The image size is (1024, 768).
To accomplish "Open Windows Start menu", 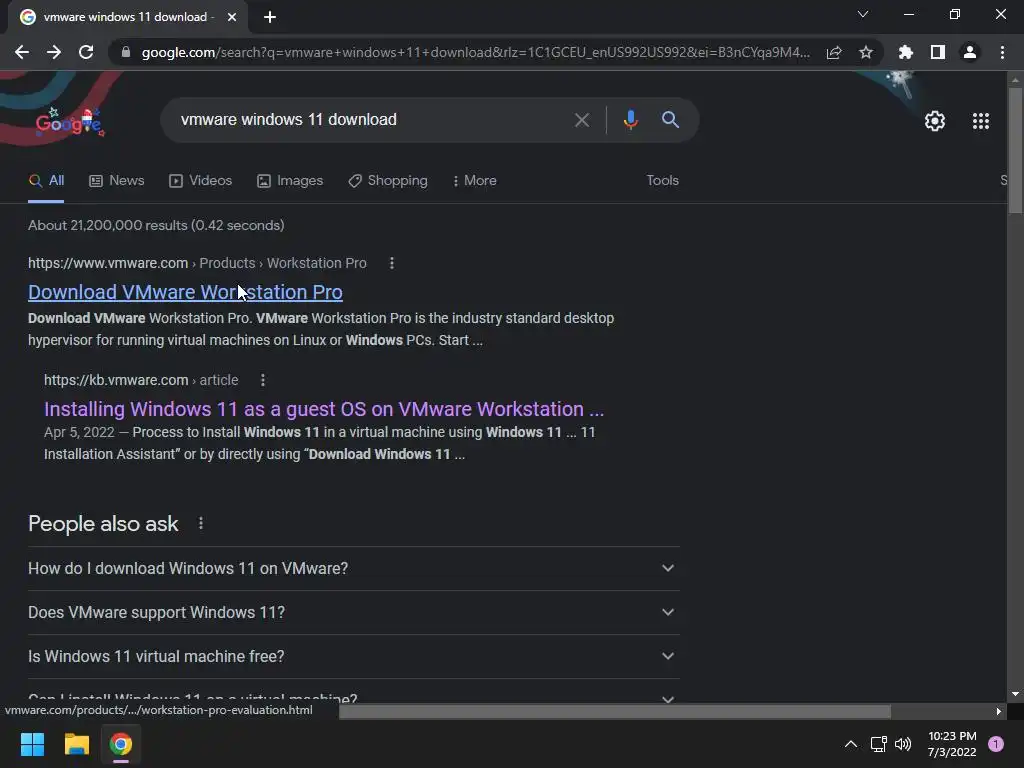I will (x=32, y=744).
